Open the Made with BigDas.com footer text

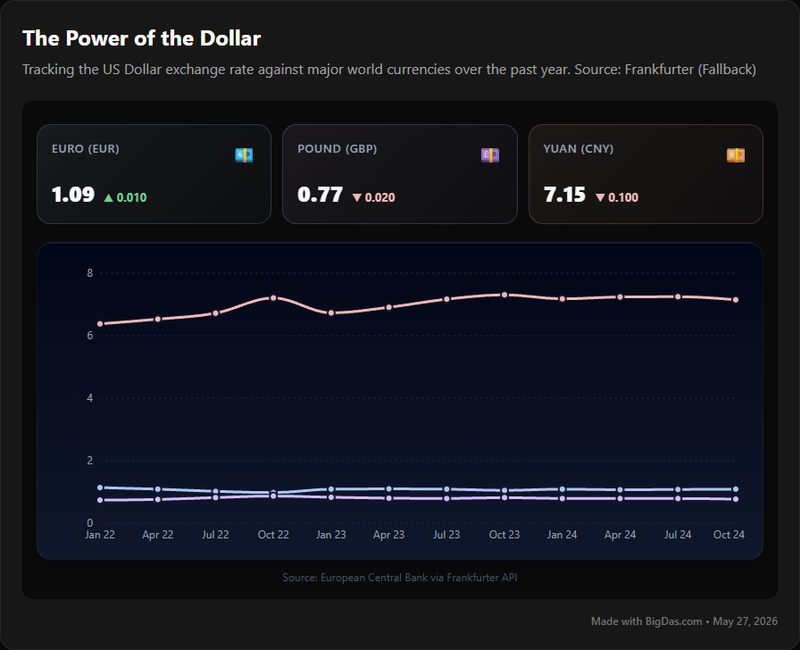pos(684,621)
